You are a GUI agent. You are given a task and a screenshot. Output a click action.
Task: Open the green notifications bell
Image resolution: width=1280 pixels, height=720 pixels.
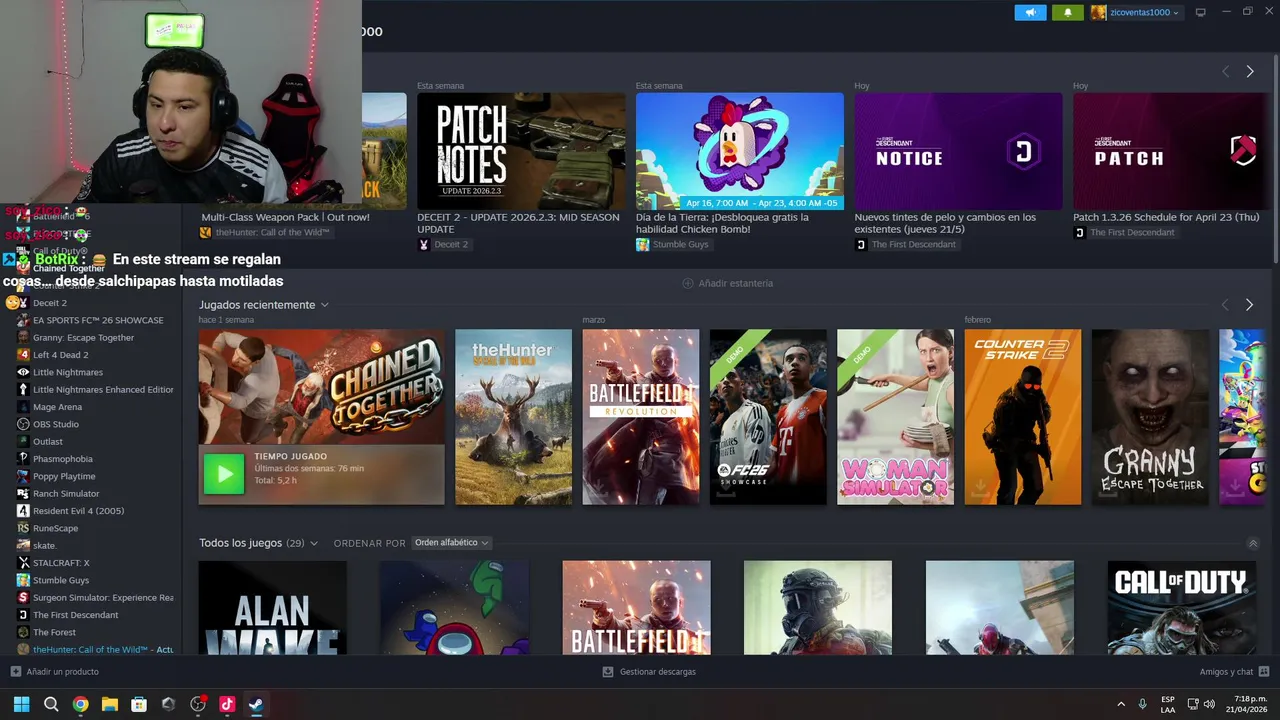click(x=1067, y=13)
